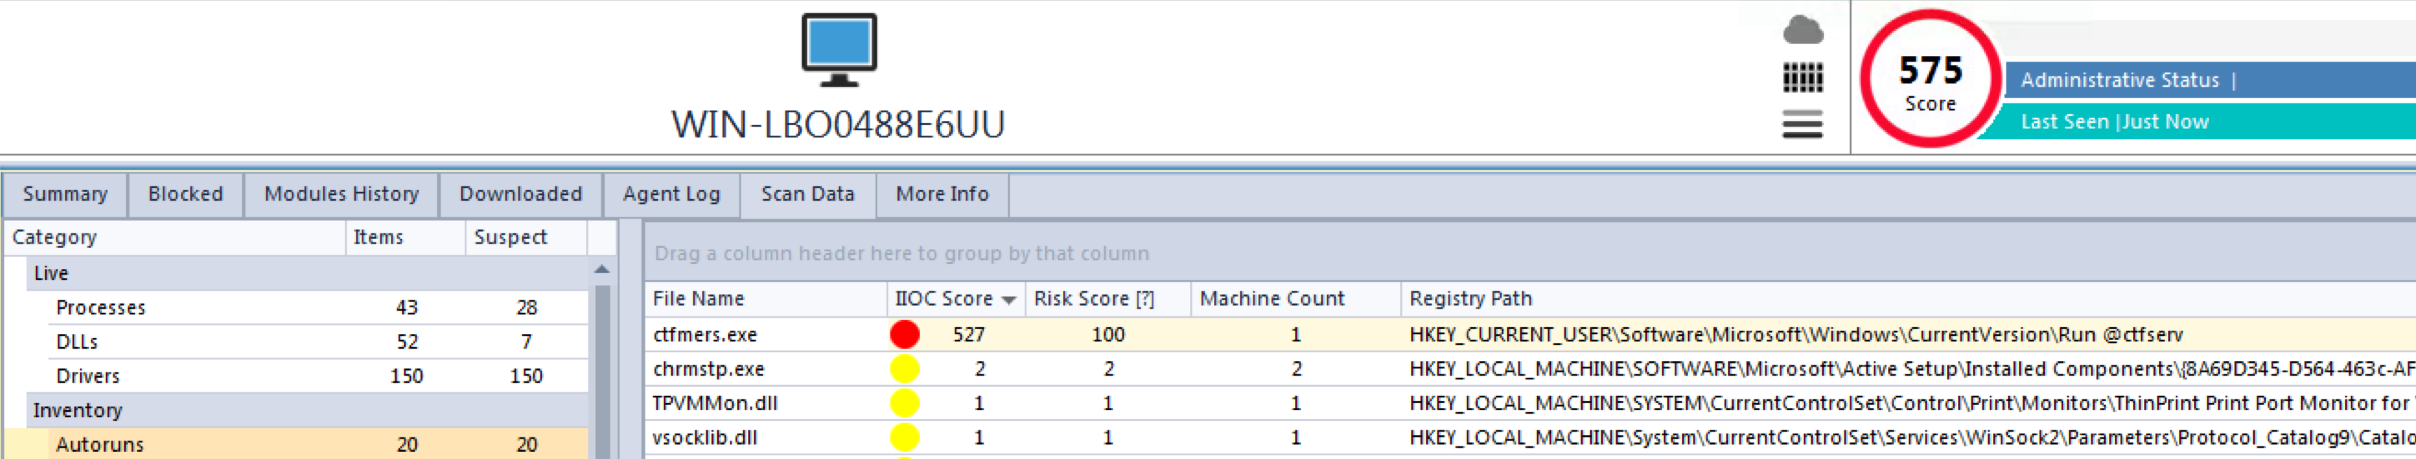Sort by IIOC Score column arrow
Screen dimensions: 2416x459
tap(1008, 300)
